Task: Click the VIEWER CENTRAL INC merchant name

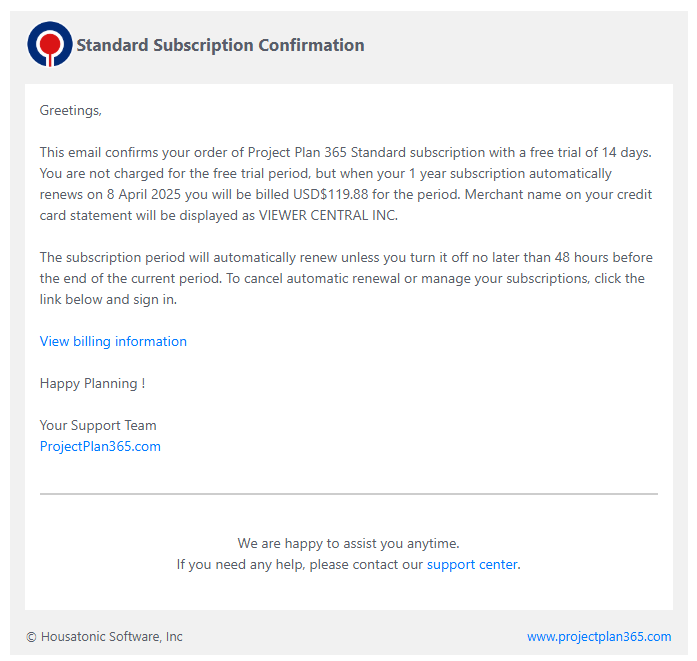Action: [x=328, y=215]
